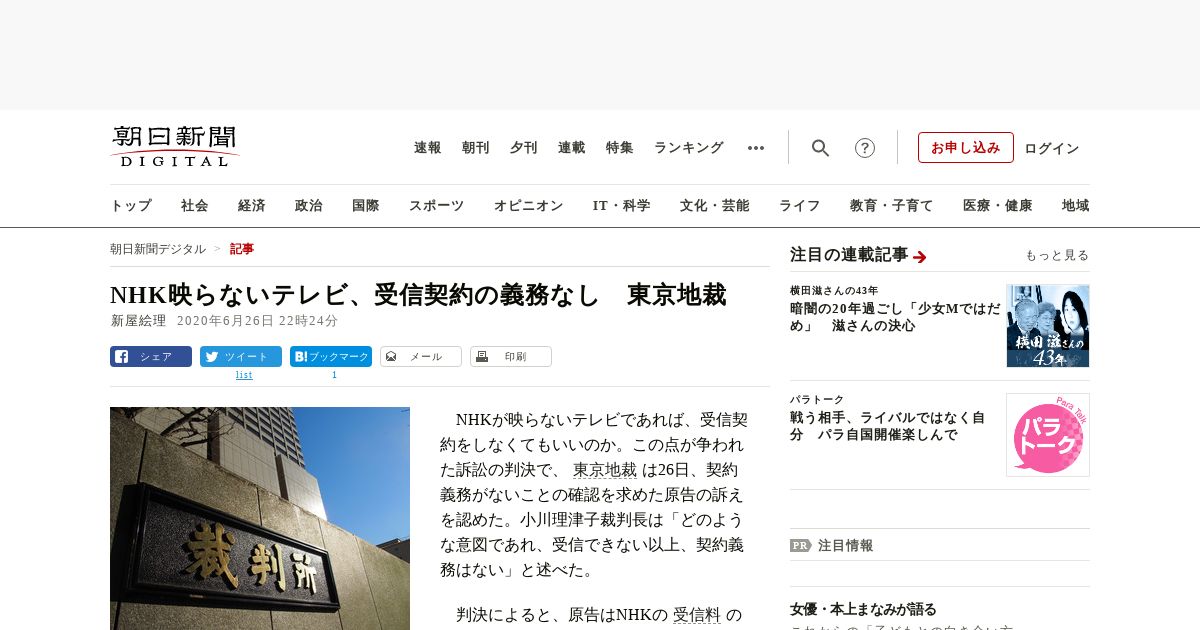This screenshot has height=630, width=1200.
Task: Click the 横田滋さんの43年 series label
Action: tap(834, 290)
